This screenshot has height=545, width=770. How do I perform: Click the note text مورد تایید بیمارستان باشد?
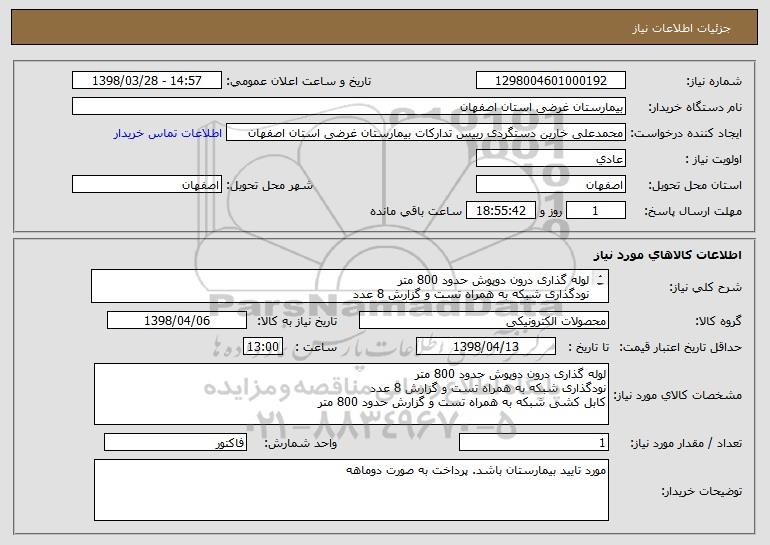click(x=540, y=471)
